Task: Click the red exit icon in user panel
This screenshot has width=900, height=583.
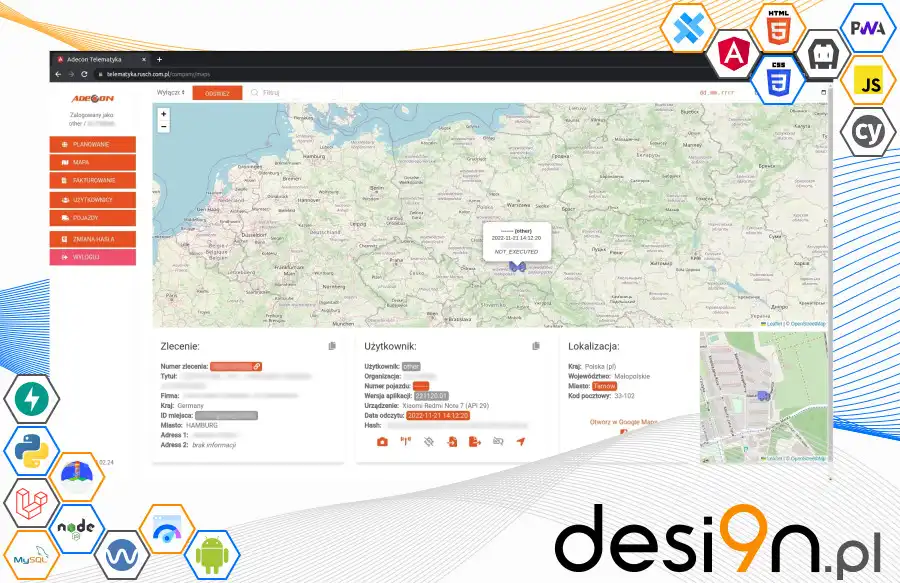Action: click(x=452, y=443)
